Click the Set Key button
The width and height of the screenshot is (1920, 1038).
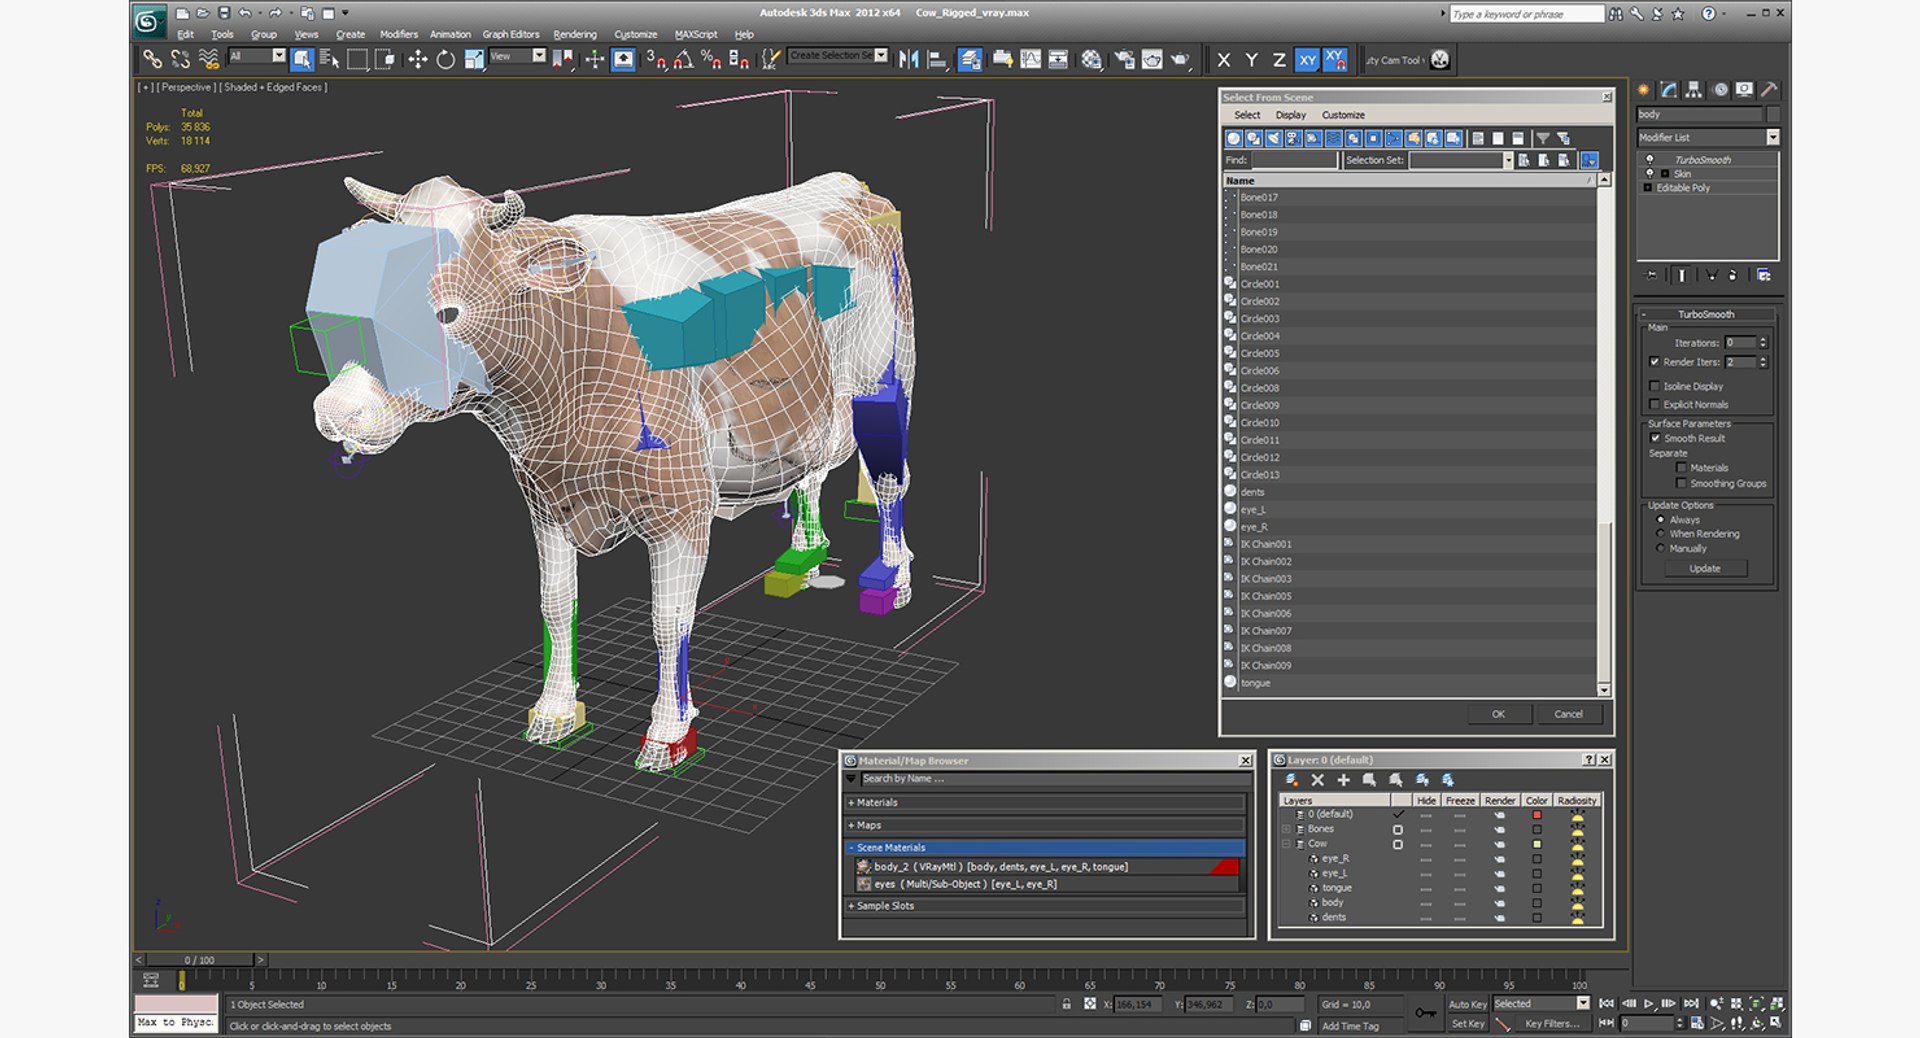click(x=1467, y=1023)
